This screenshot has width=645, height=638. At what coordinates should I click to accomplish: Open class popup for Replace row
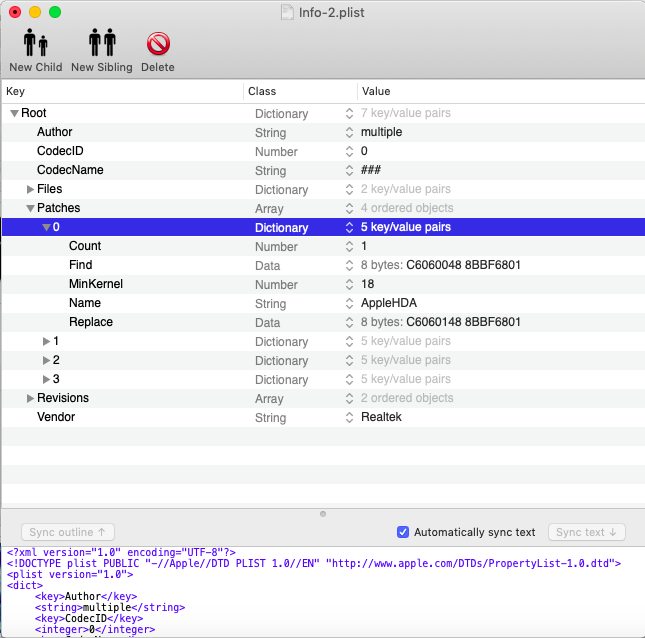coord(349,322)
